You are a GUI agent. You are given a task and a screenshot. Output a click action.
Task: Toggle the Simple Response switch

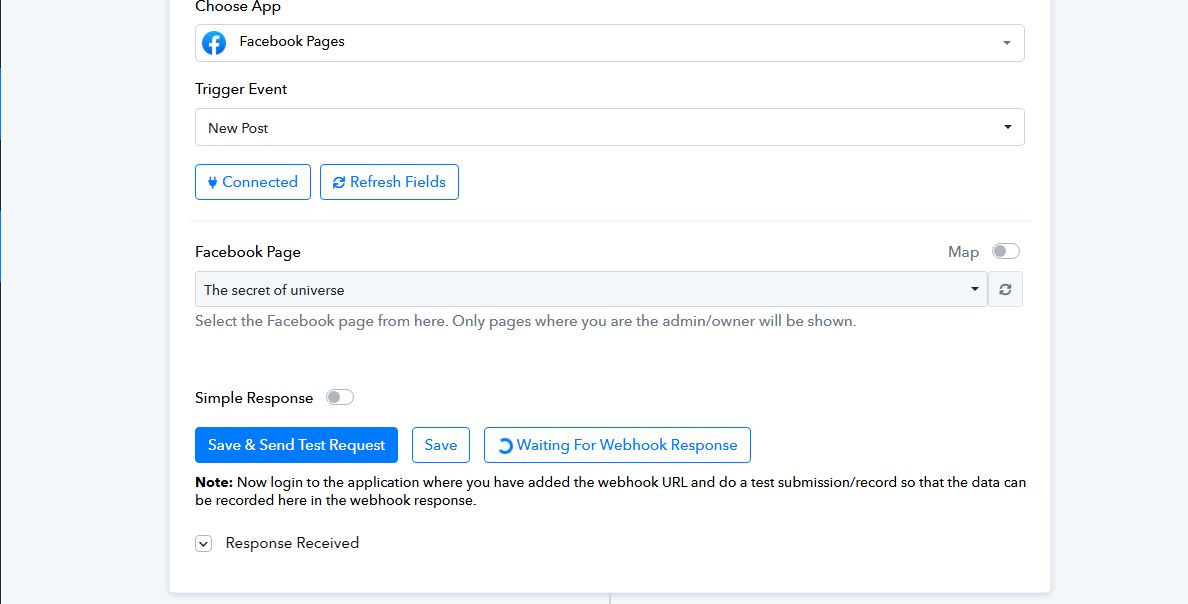tap(339, 397)
